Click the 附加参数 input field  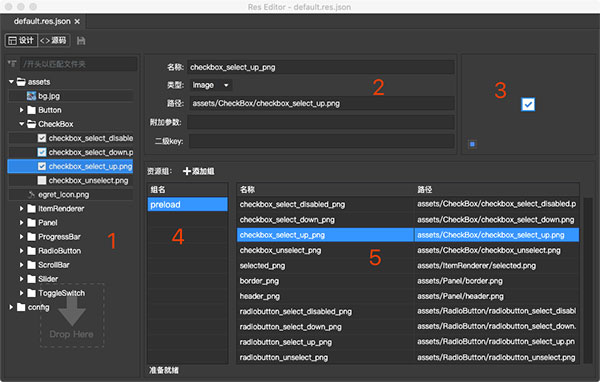point(321,122)
